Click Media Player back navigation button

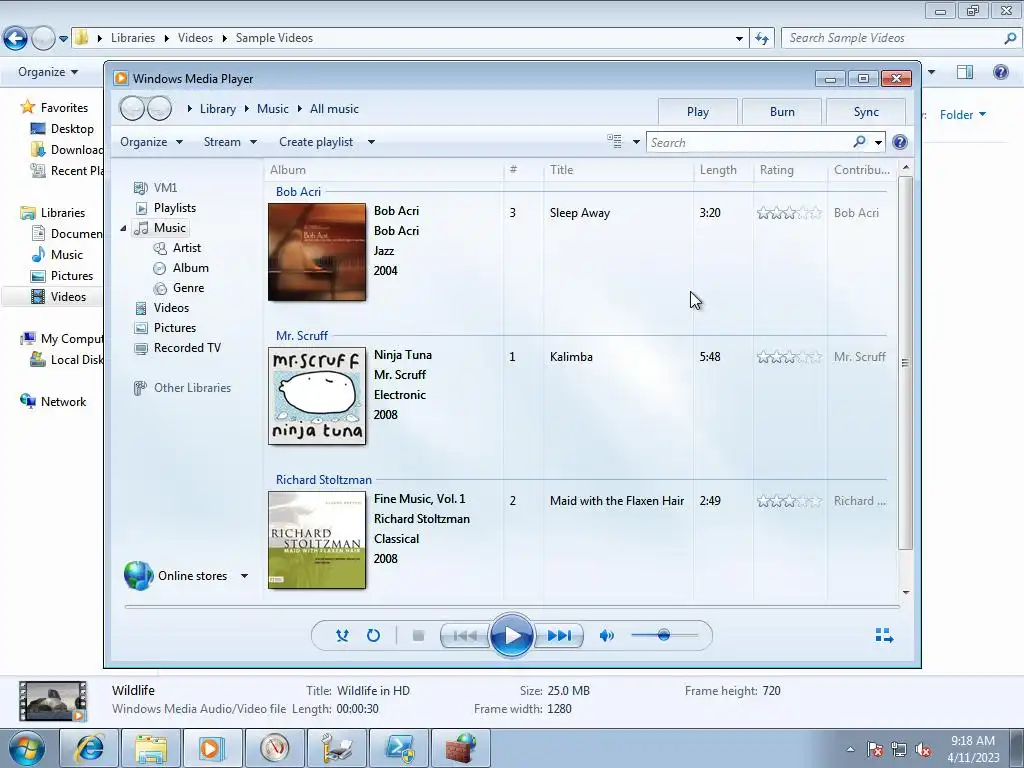(133, 108)
